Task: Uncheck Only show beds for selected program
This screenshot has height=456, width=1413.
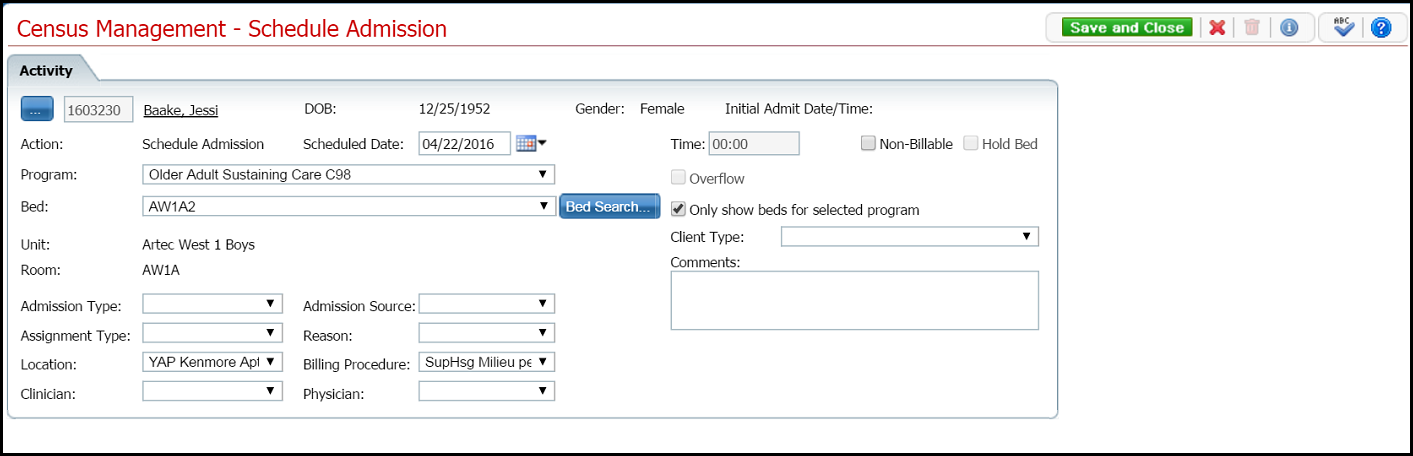Action: coord(679,210)
